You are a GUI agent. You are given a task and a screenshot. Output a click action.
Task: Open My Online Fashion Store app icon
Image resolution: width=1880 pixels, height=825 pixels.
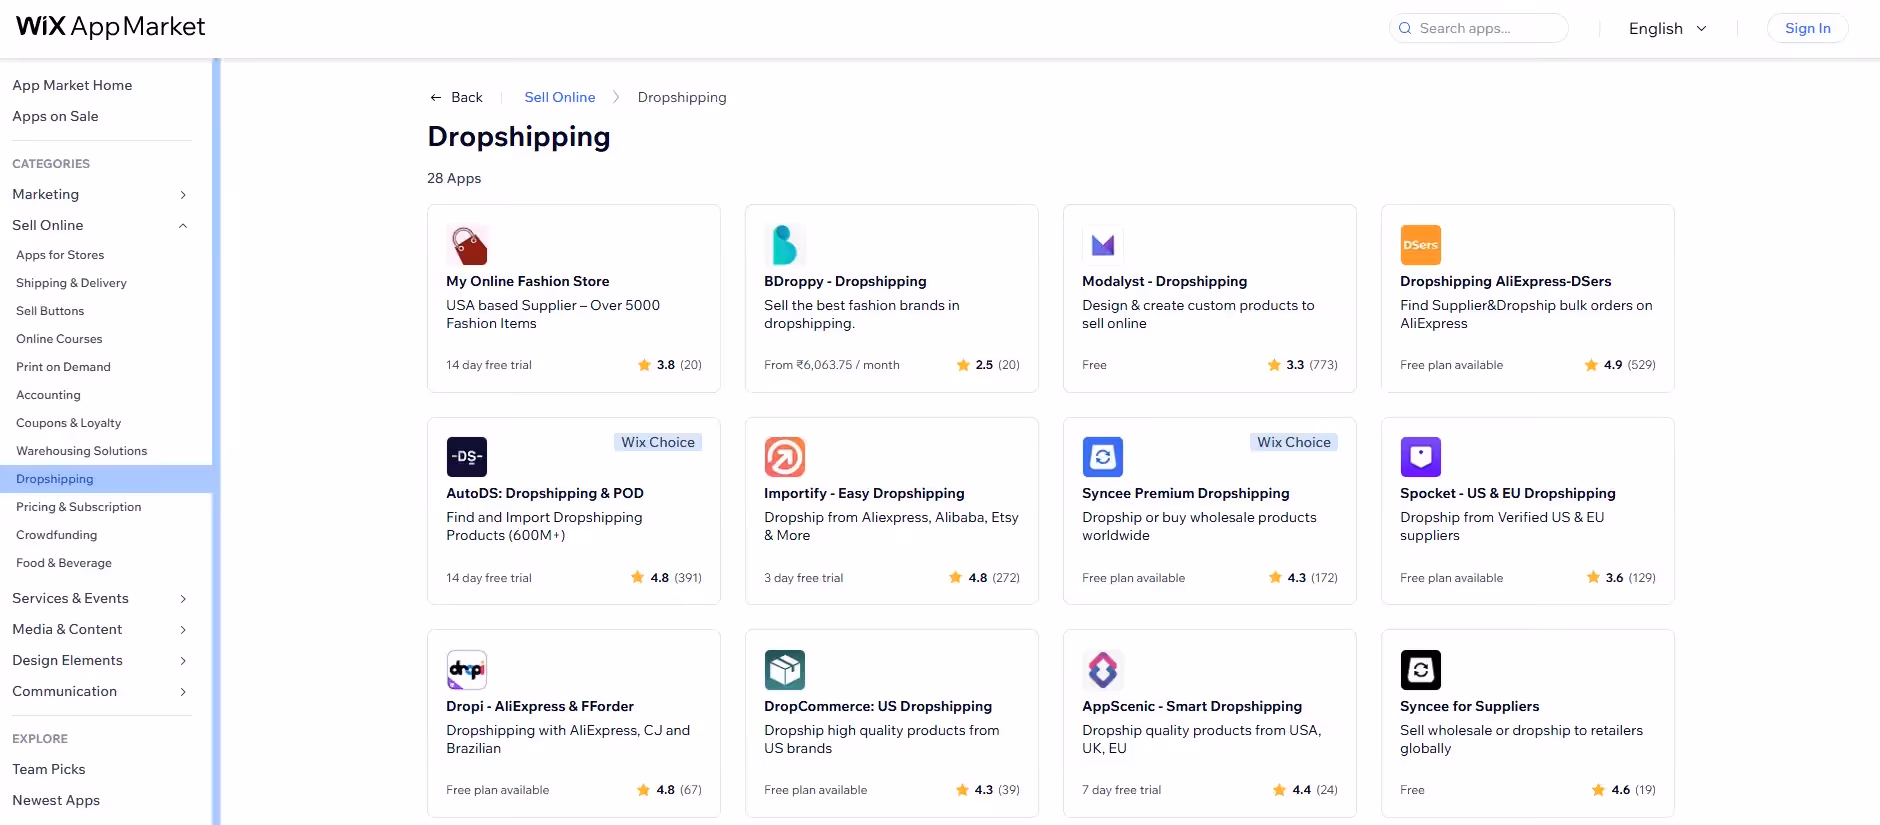coord(467,245)
